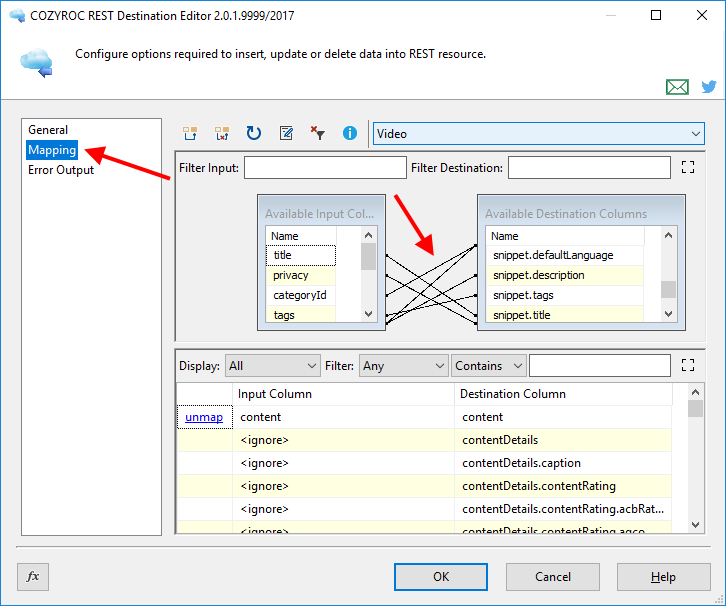Click the Cancel button
The height and width of the screenshot is (606, 726).
pos(553,577)
